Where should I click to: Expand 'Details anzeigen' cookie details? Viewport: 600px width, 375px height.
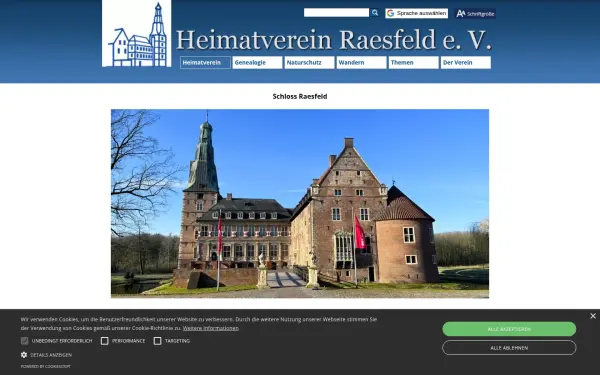[51, 355]
